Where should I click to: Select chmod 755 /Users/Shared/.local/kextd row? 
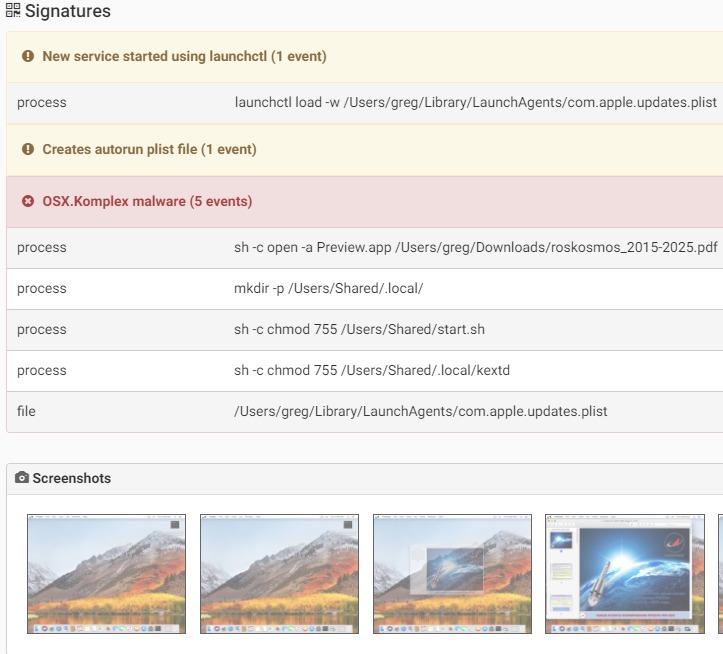365,371
